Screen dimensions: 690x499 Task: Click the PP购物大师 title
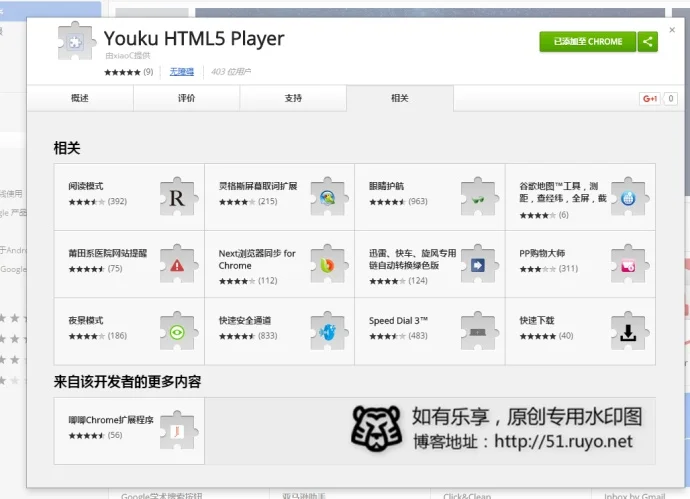(x=542, y=253)
